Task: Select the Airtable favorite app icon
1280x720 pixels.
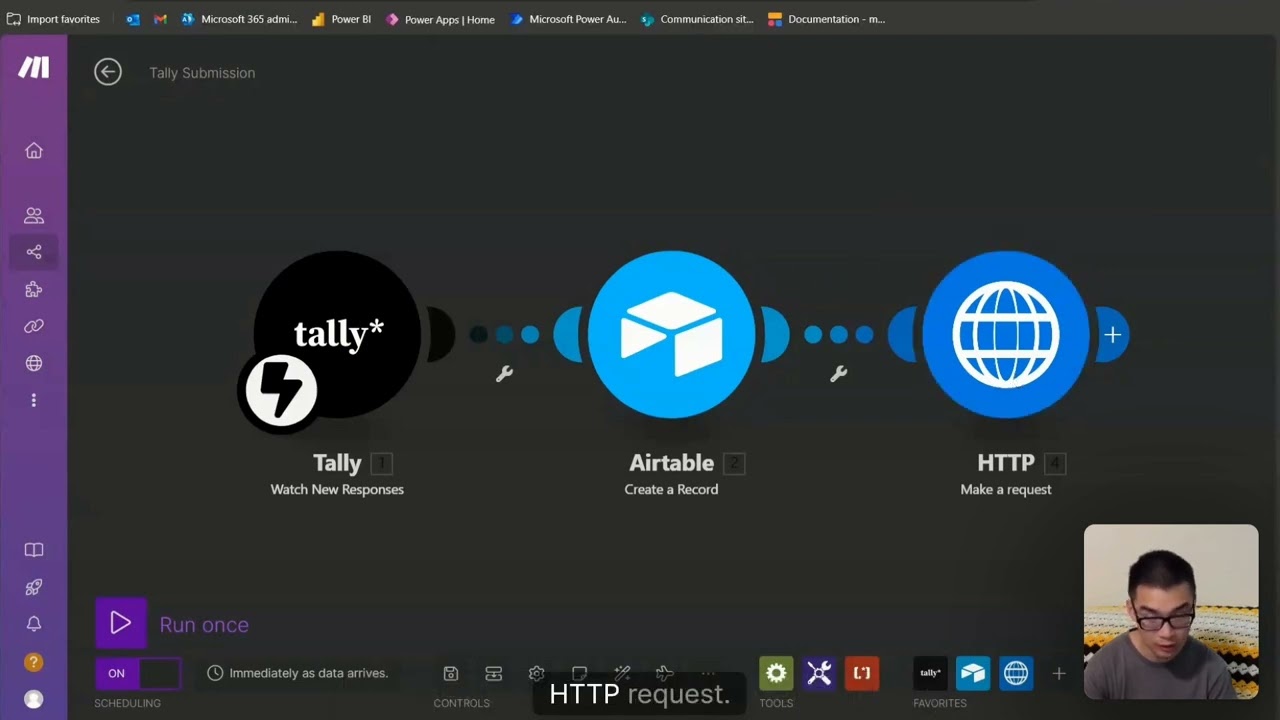Action: pyautogui.click(x=973, y=673)
